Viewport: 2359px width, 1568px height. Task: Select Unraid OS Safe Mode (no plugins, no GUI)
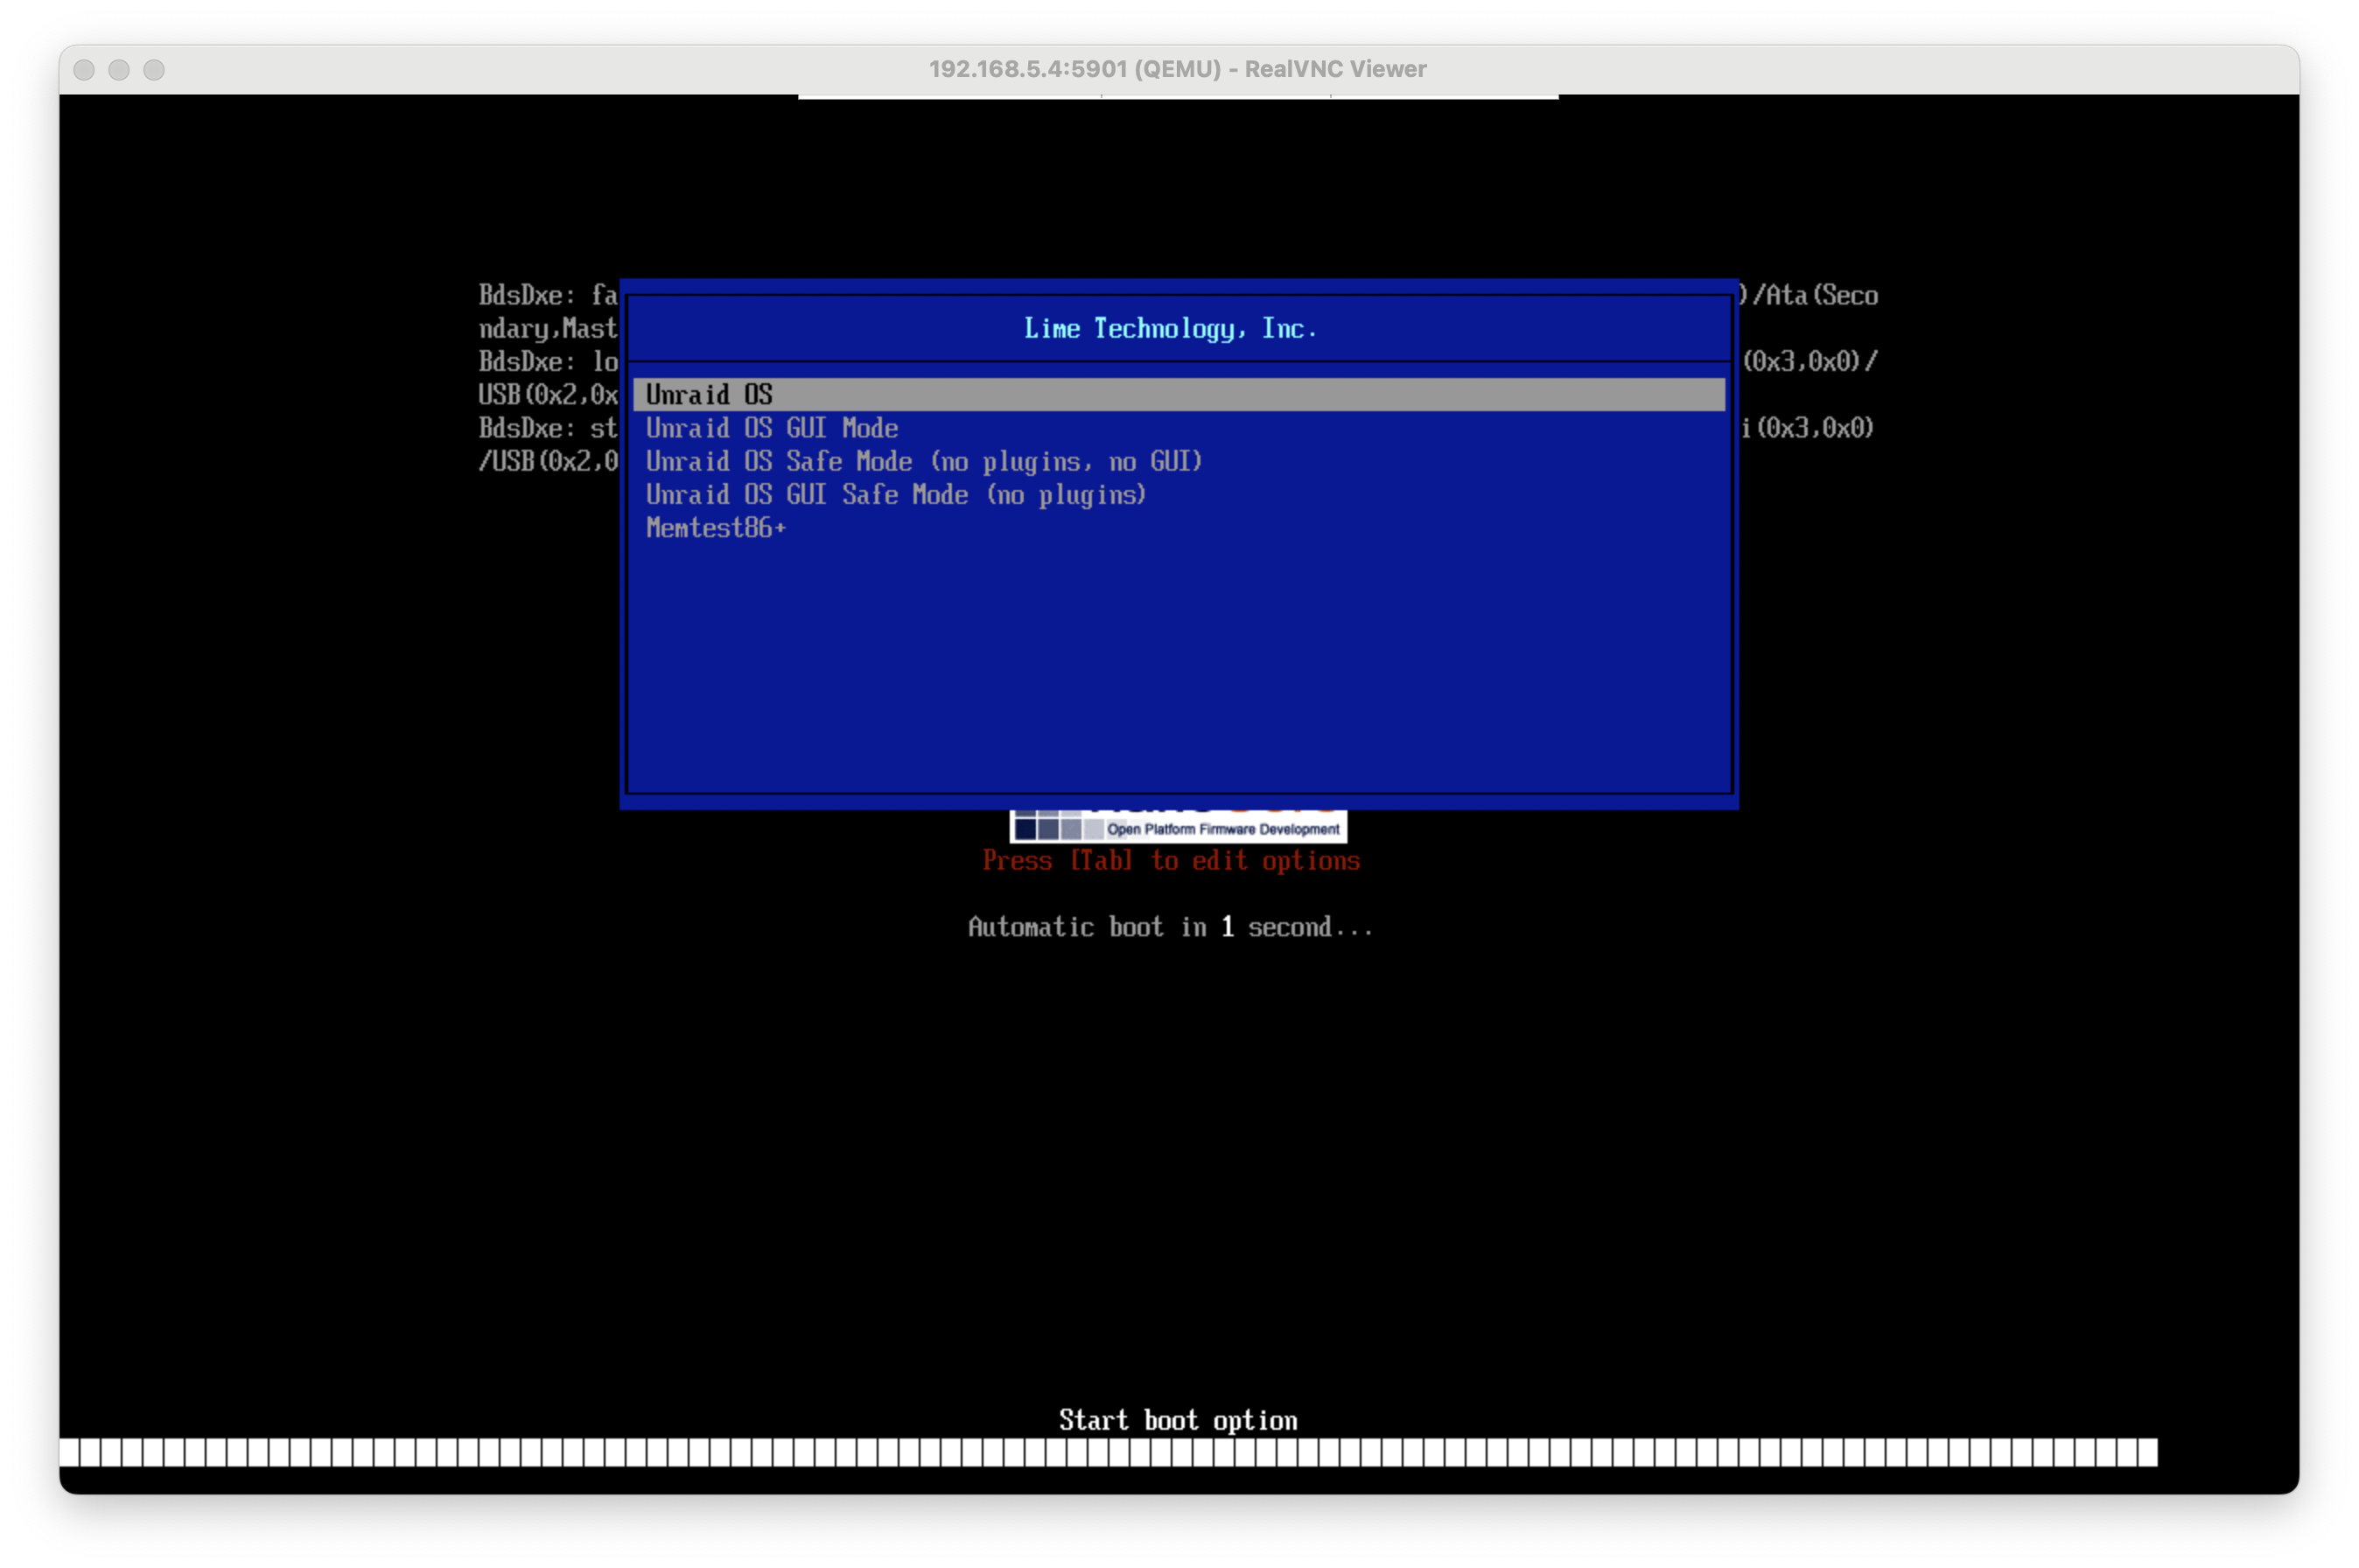[x=923, y=461]
